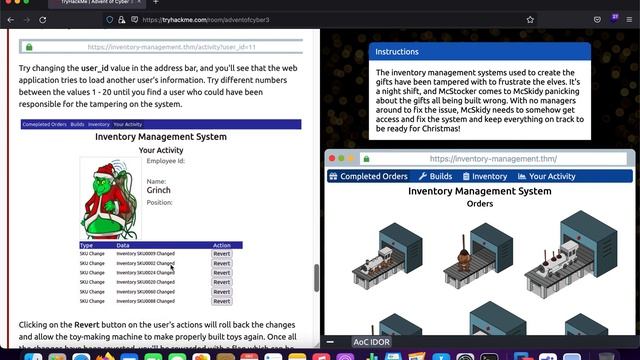Click the 'Action' column header

click(222, 245)
